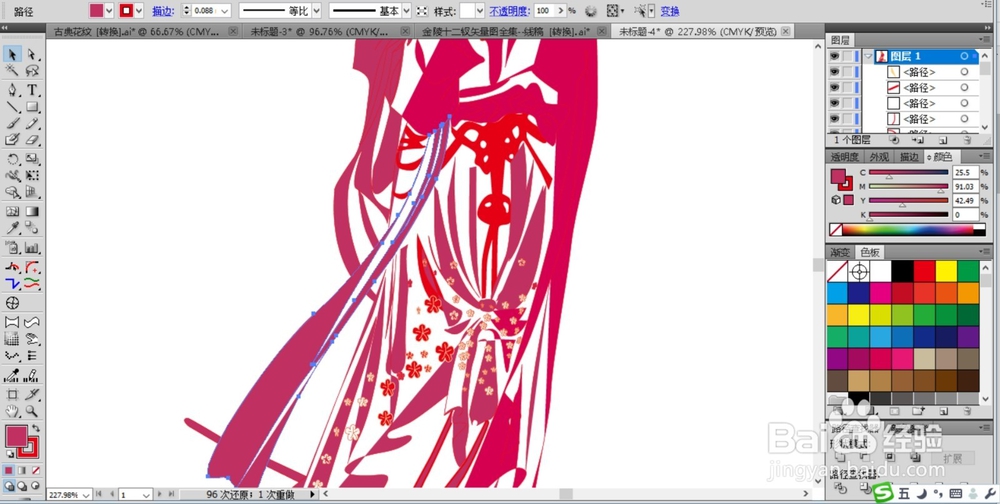
Task: Toggle visibility of the second <路径> item
Action: click(834, 87)
